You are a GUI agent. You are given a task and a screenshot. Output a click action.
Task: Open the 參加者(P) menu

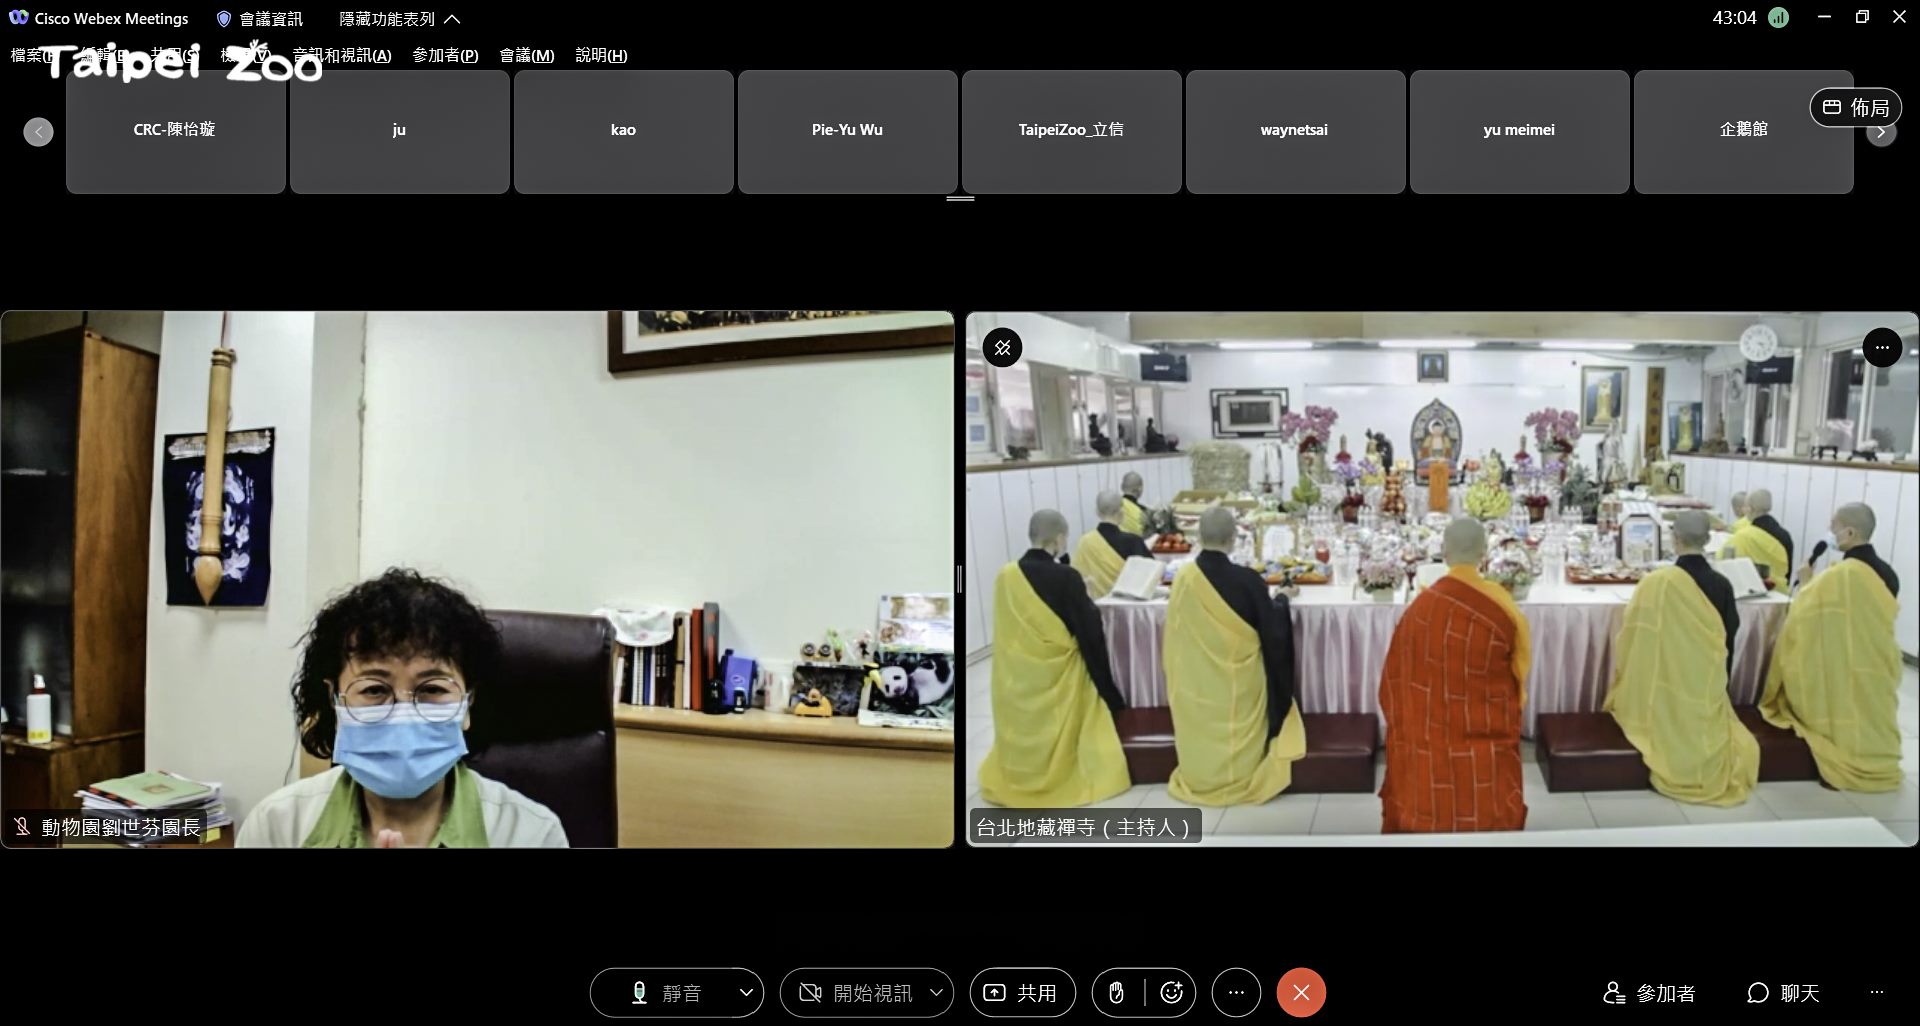445,55
